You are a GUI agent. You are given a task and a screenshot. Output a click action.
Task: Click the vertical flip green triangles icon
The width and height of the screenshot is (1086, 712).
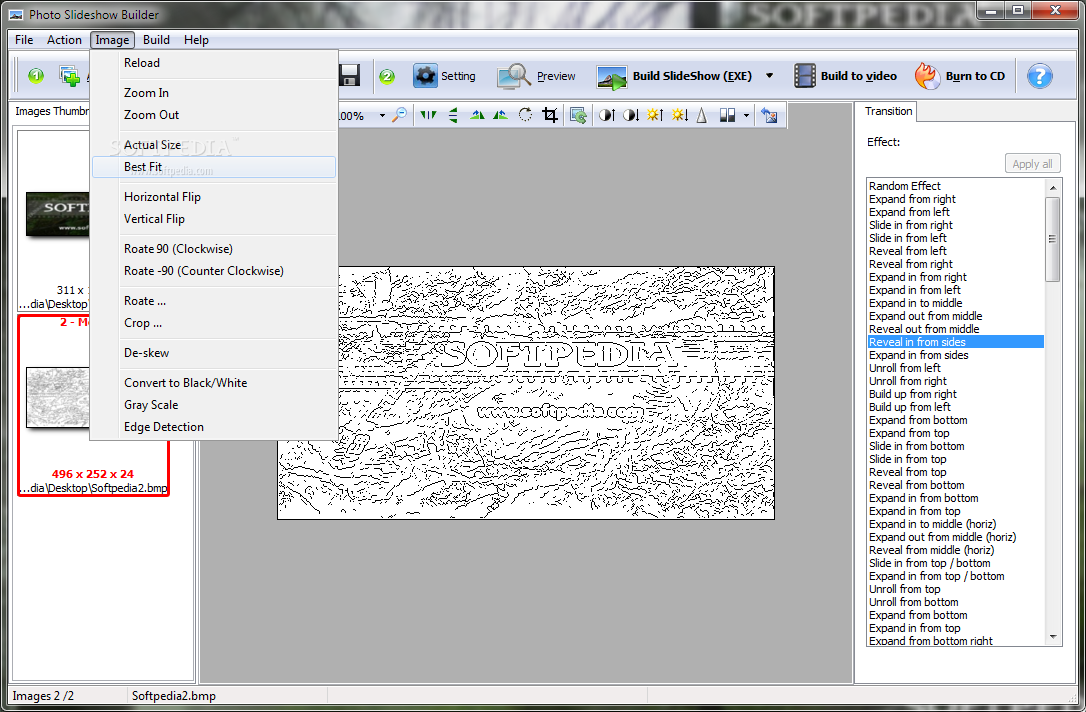453,115
